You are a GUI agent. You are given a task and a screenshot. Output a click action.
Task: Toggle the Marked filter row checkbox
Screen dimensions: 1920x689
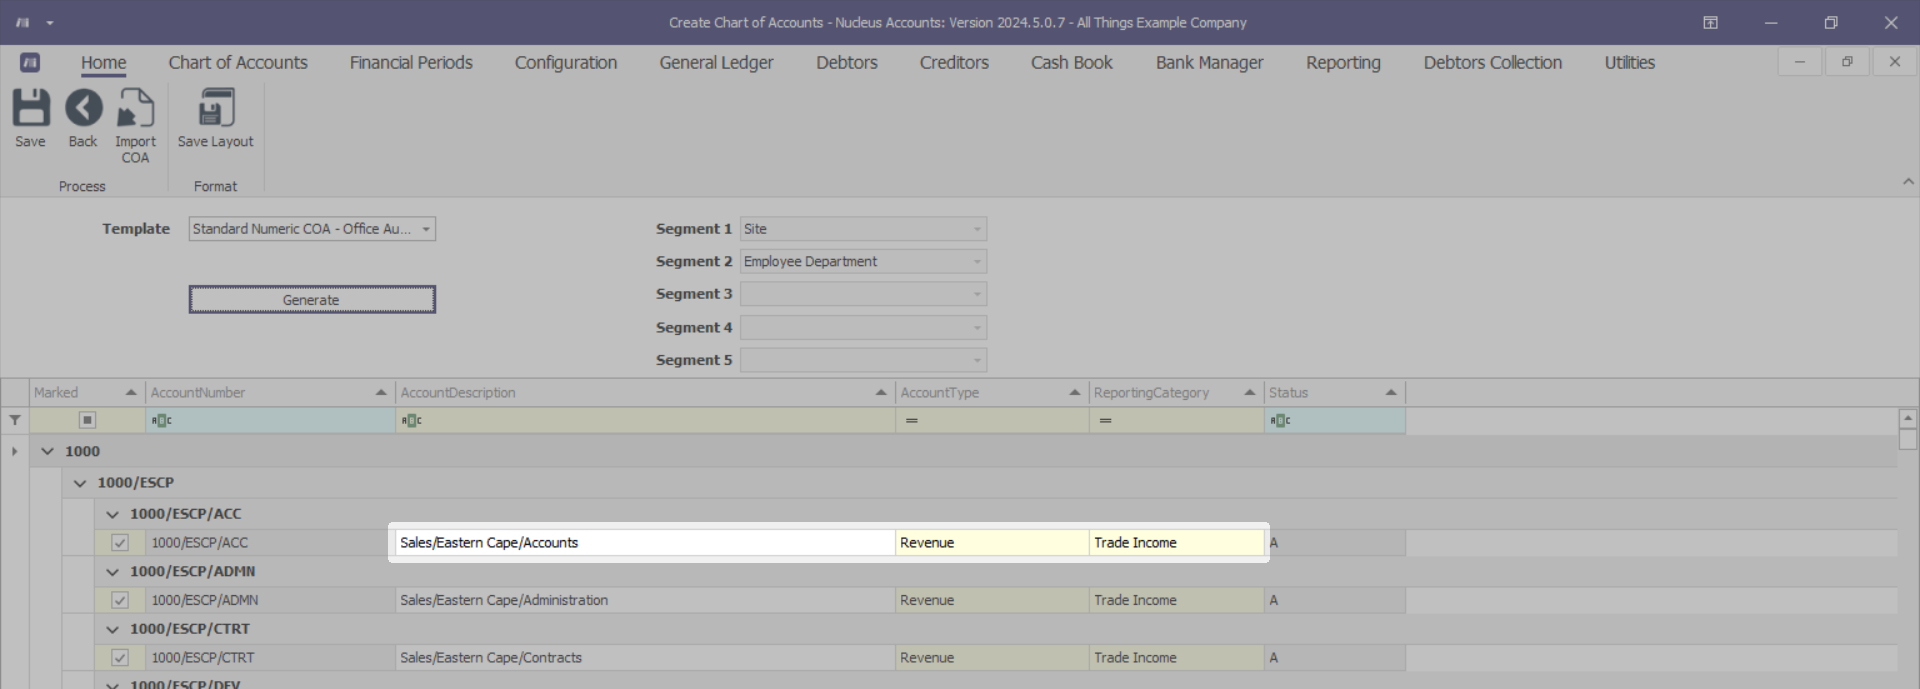(87, 420)
